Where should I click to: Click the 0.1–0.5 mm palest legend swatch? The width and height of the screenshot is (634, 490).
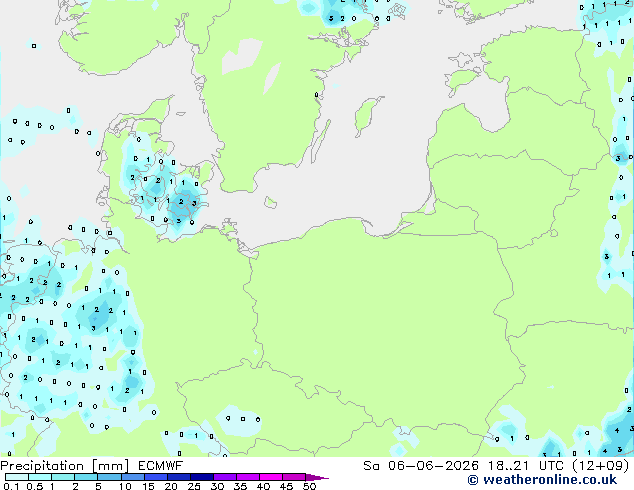pos(17,477)
